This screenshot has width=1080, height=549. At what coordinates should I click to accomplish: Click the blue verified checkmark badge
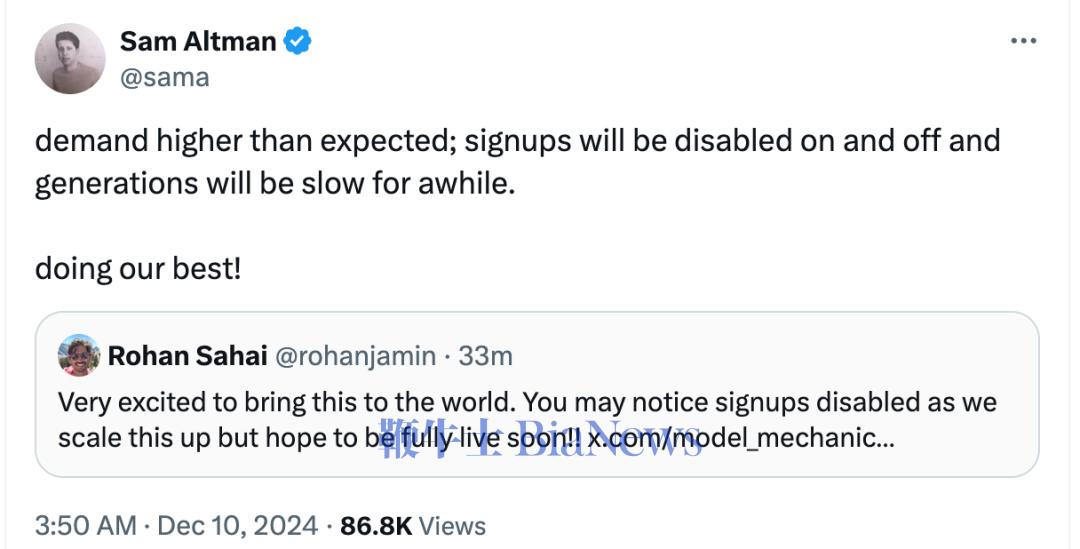(x=298, y=41)
